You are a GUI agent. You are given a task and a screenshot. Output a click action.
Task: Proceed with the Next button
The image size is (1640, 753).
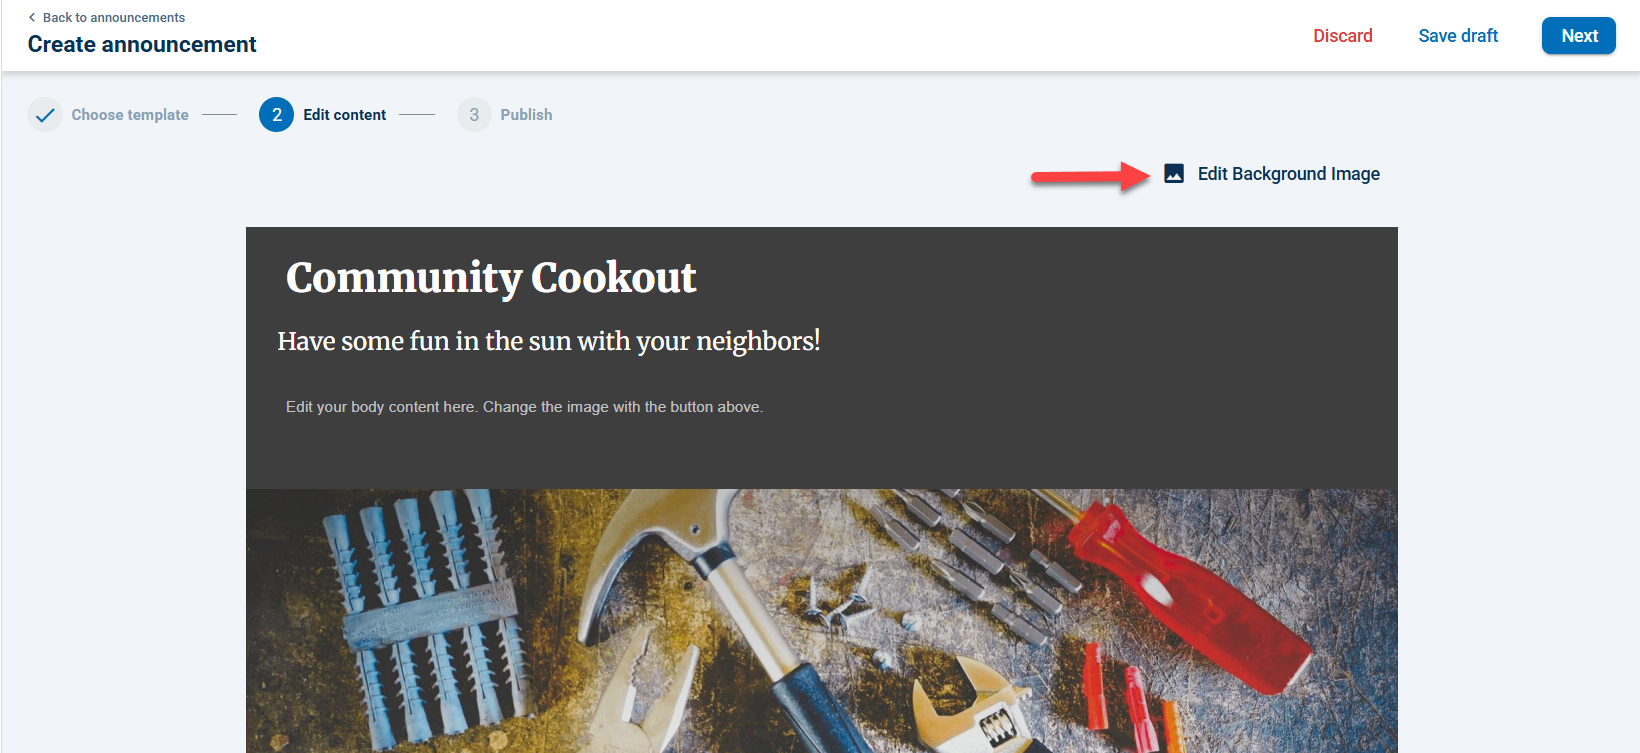[x=1579, y=36]
